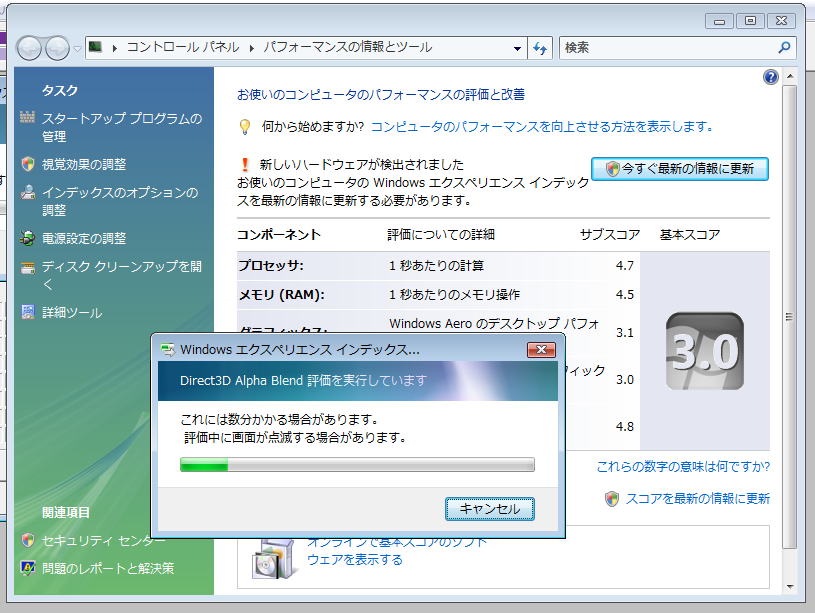Open インデックスのオプションの調整 task
The image size is (815, 613).
[120, 201]
